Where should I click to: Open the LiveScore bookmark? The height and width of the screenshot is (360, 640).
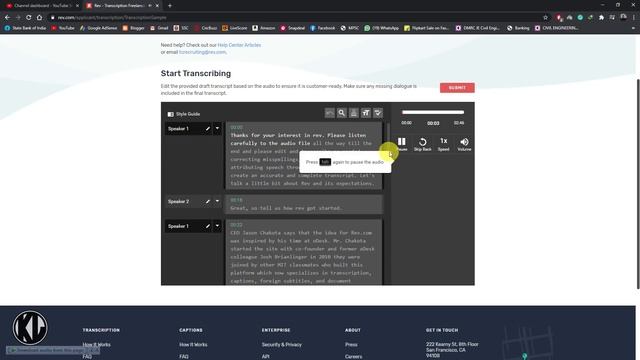pyautogui.click(x=235, y=28)
